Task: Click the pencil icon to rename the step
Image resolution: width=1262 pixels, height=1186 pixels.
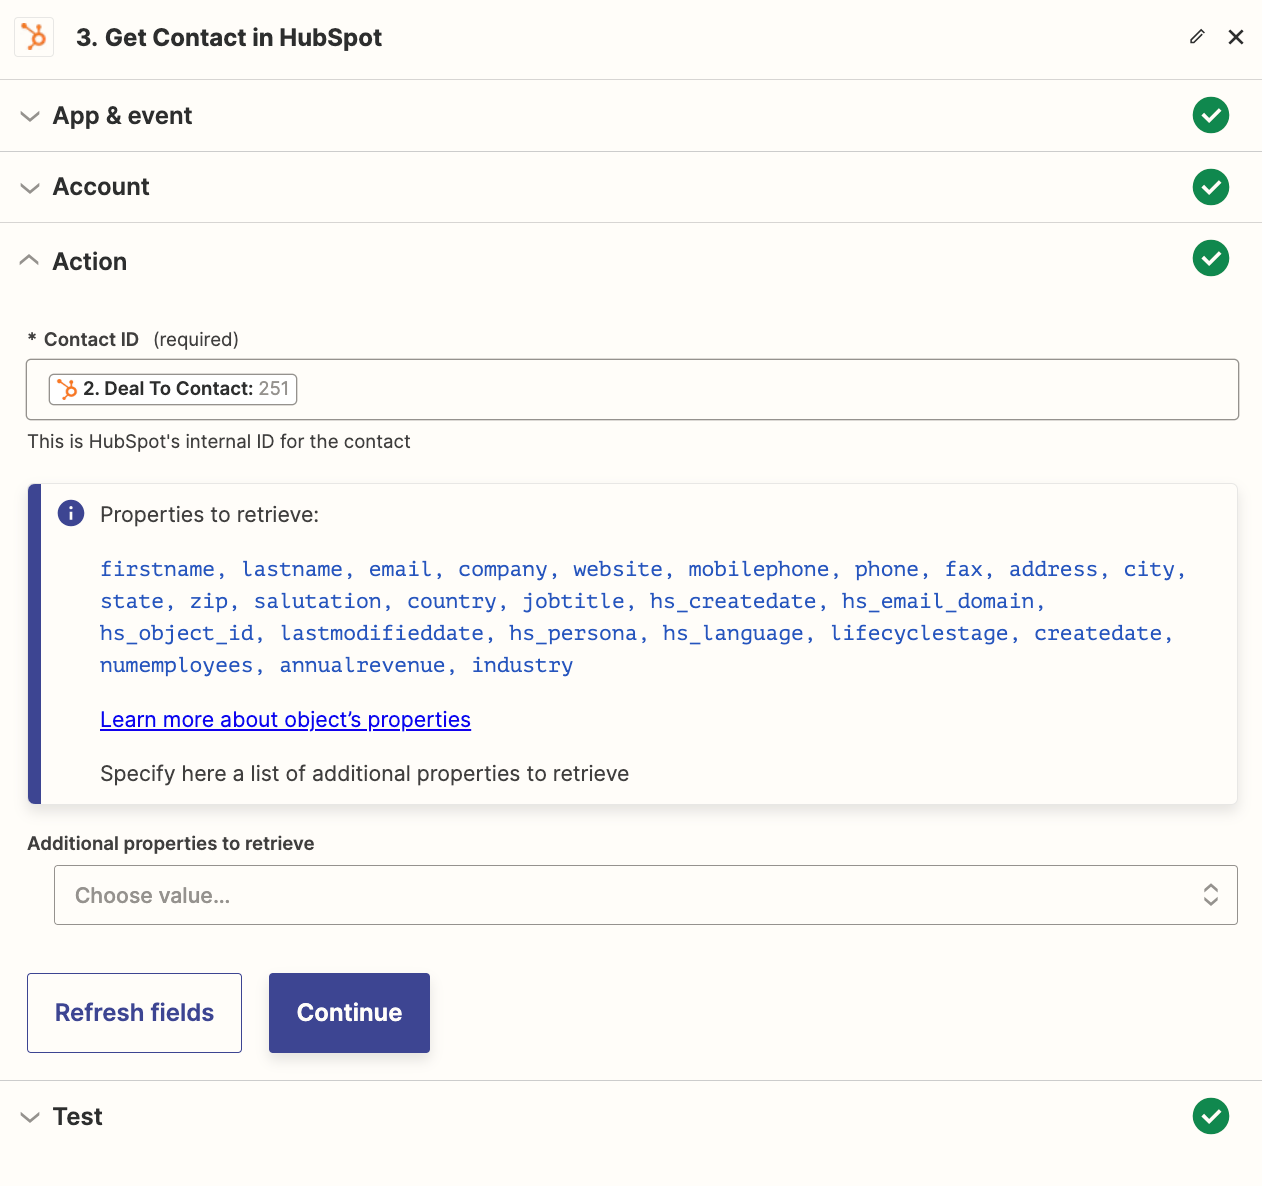Action: (1197, 37)
